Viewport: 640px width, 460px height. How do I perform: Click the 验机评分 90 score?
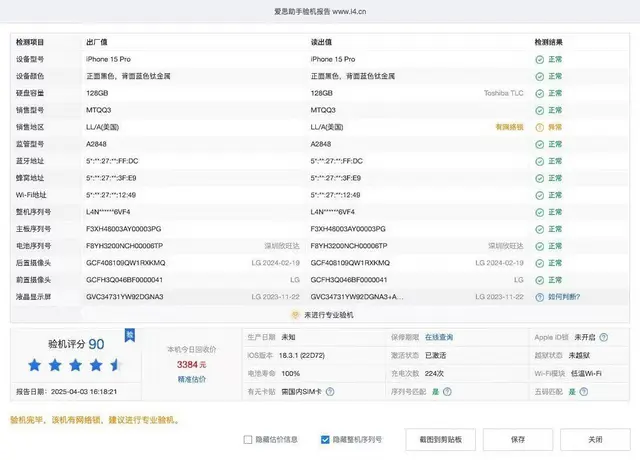[x=76, y=344]
